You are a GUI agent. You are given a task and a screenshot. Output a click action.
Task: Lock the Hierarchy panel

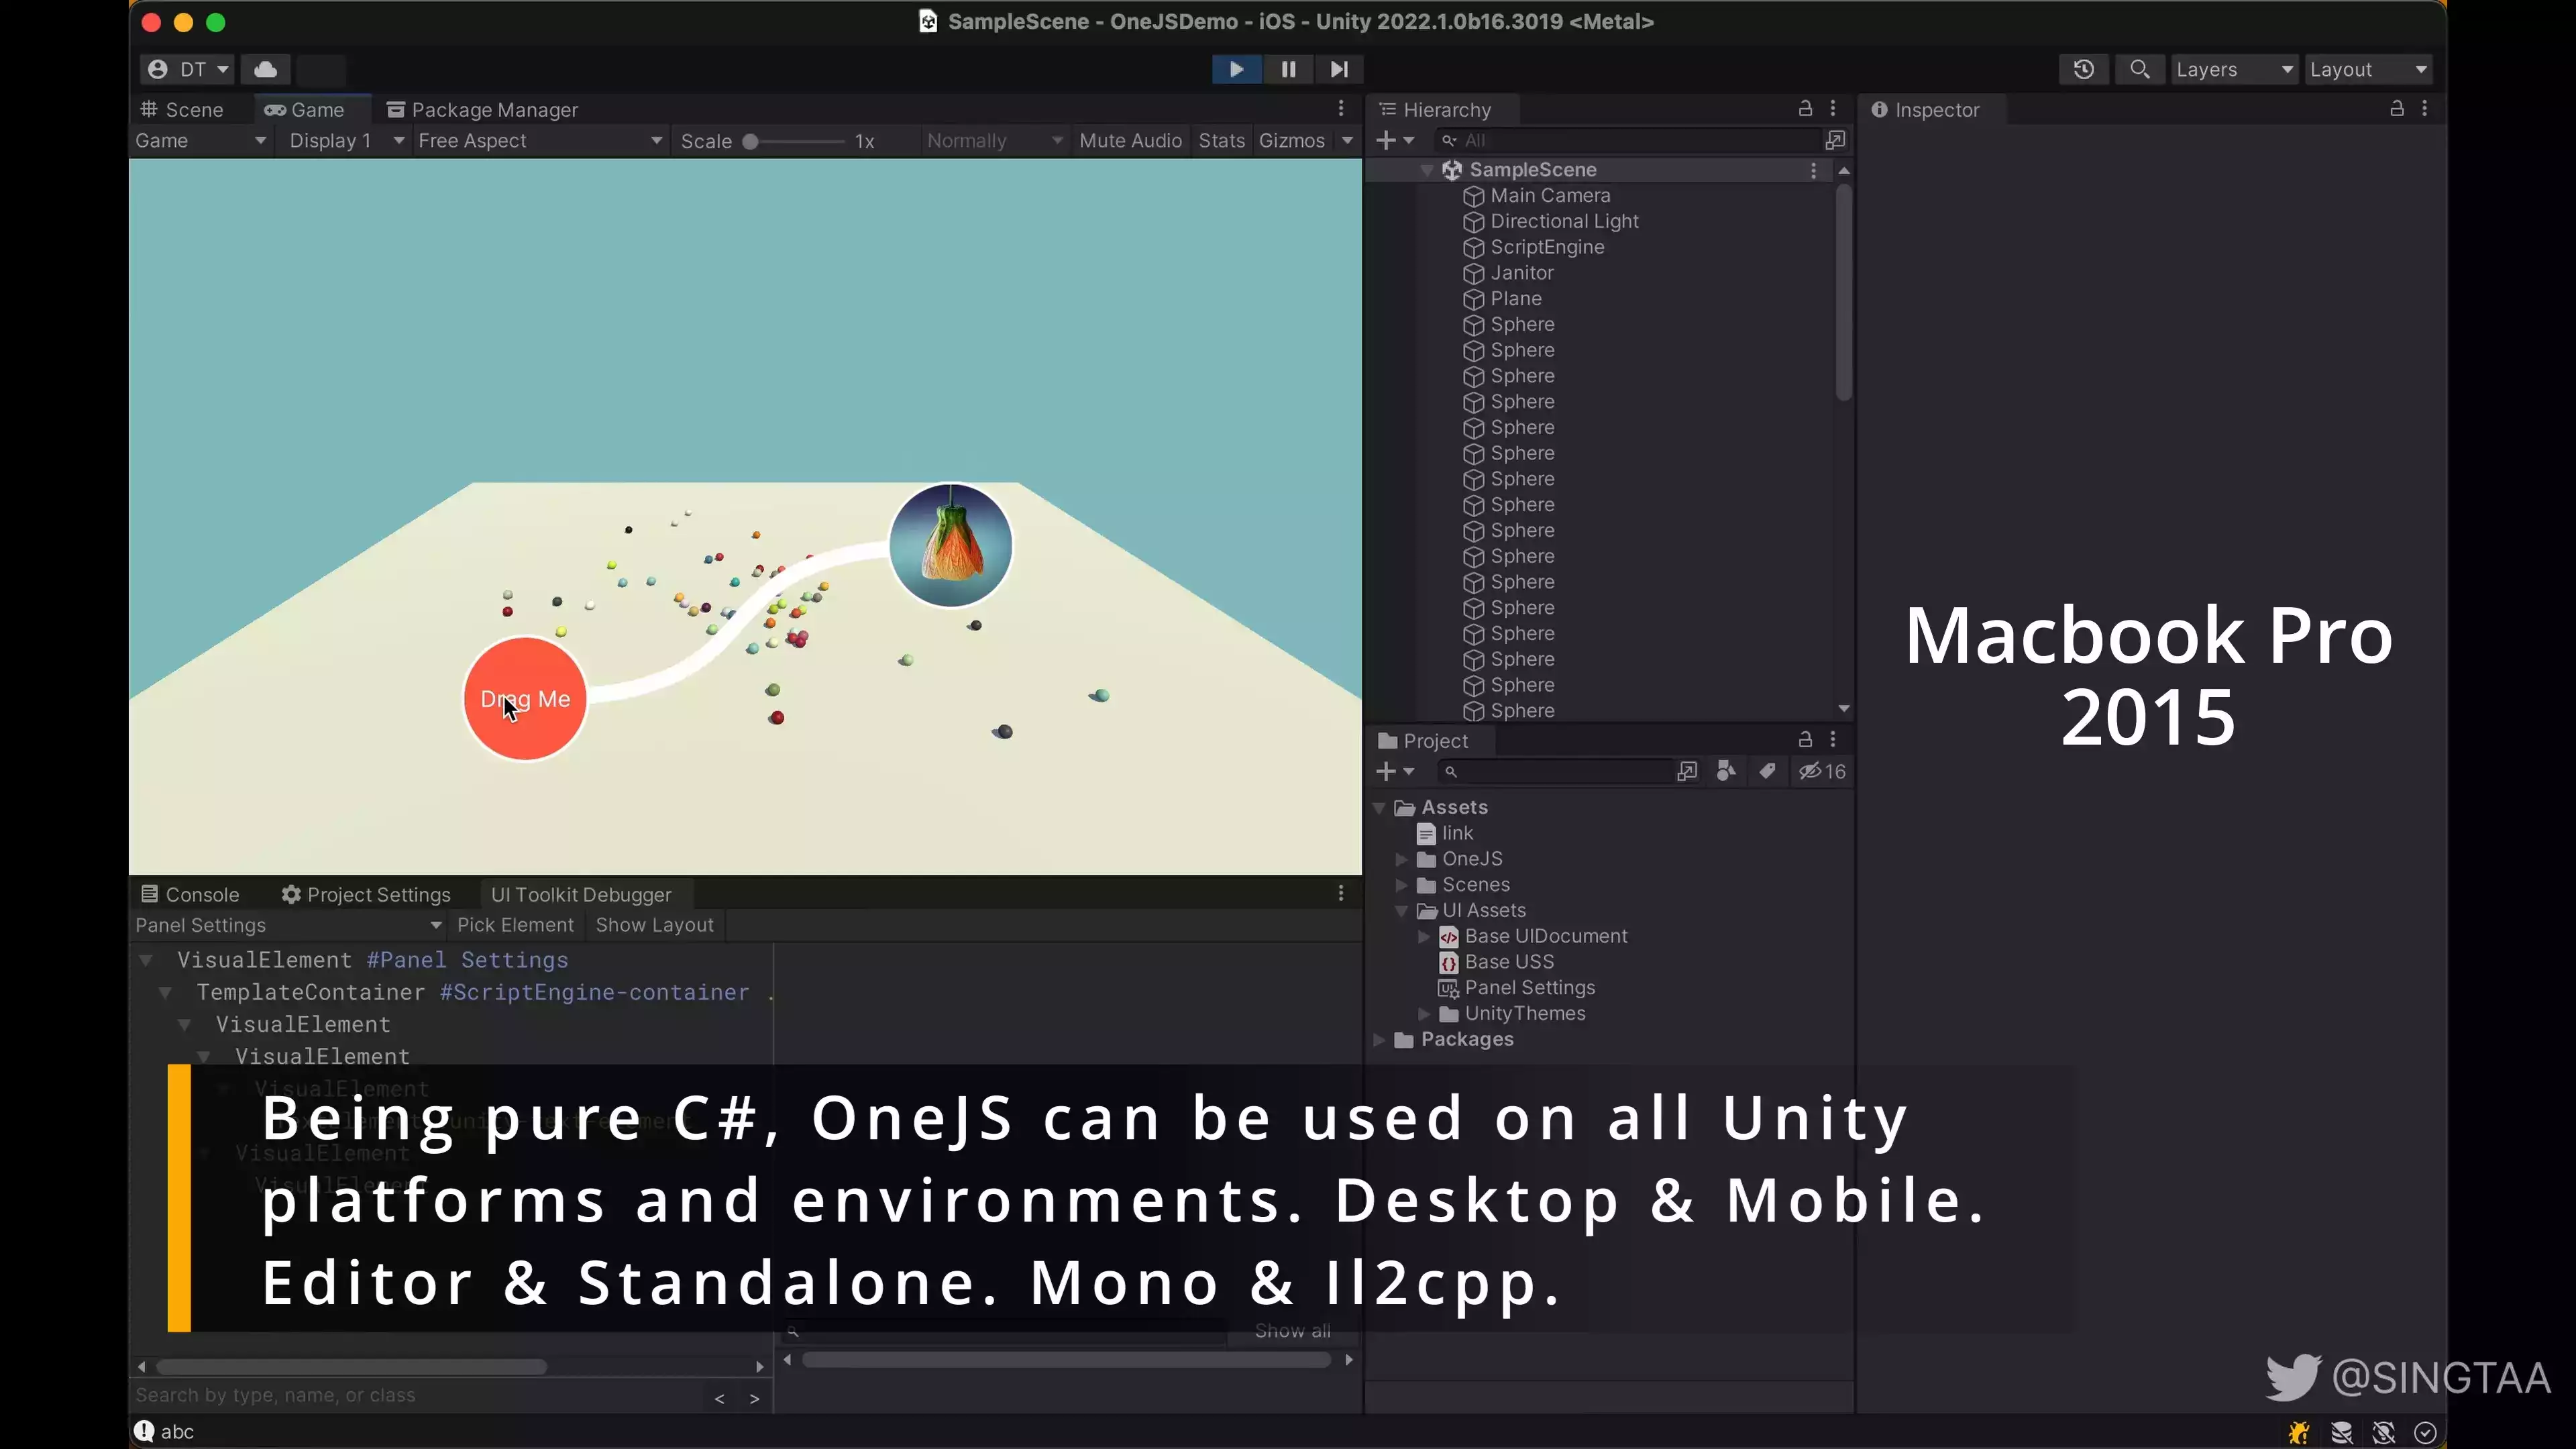pos(1805,108)
